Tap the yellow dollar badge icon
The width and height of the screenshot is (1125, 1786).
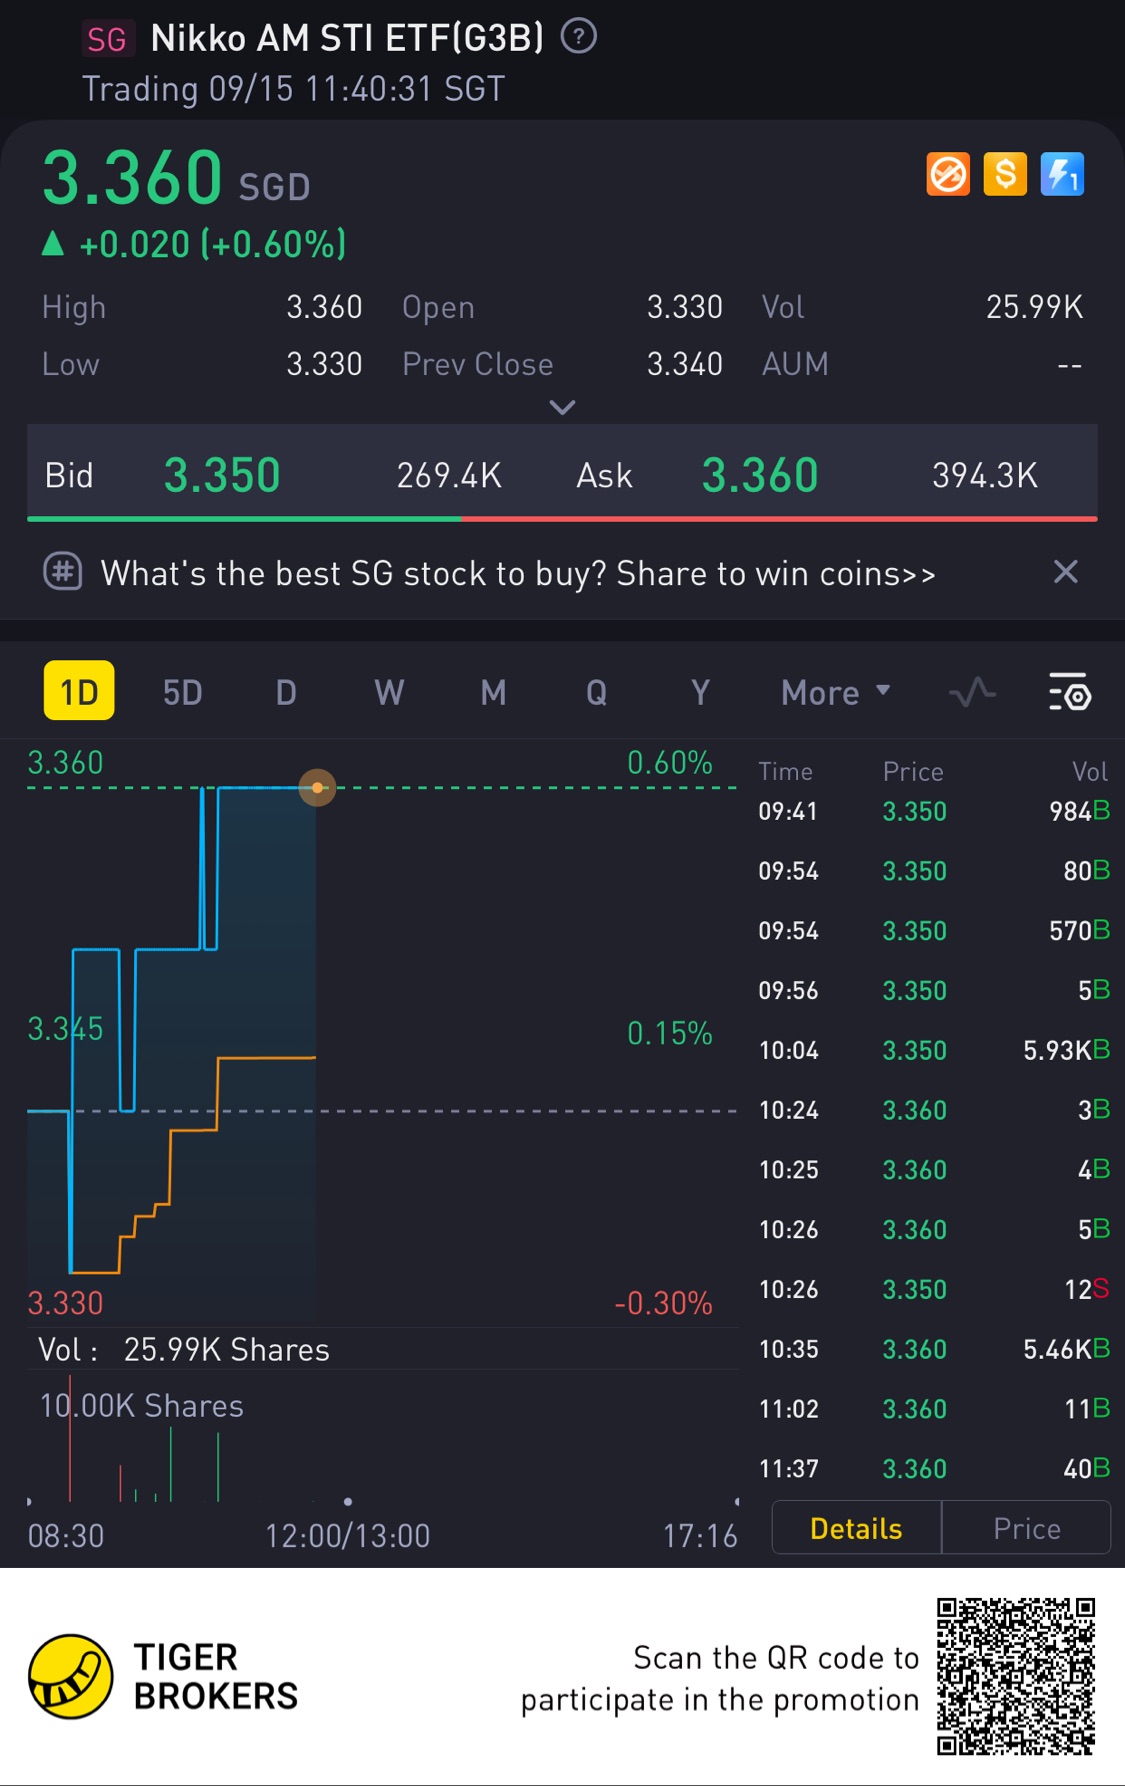pyautogui.click(x=1005, y=174)
